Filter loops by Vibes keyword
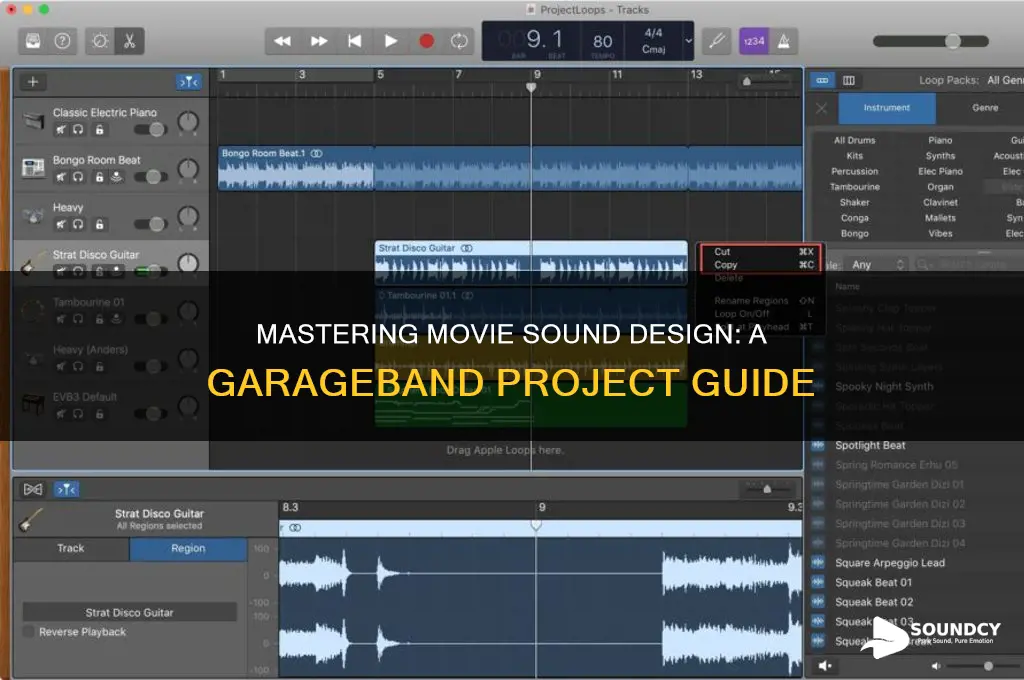 (x=940, y=233)
